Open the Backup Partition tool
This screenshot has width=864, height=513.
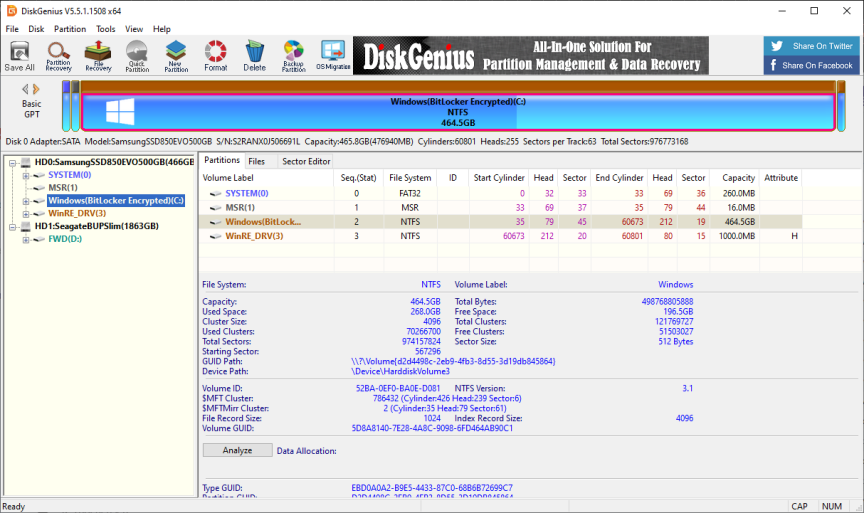pyautogui.click(x=293, y=55)
